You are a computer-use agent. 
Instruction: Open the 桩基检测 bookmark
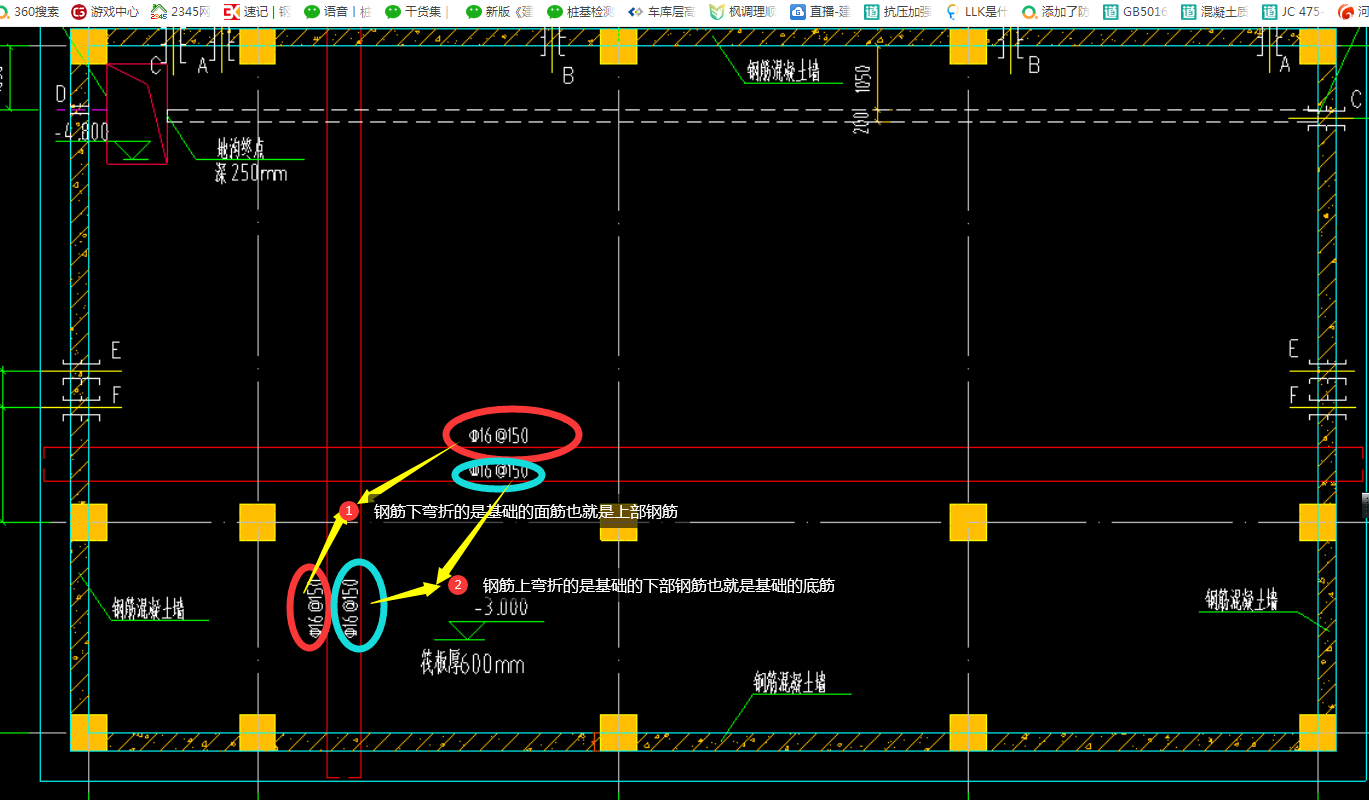pyautogui.click(x=580, y=12)
